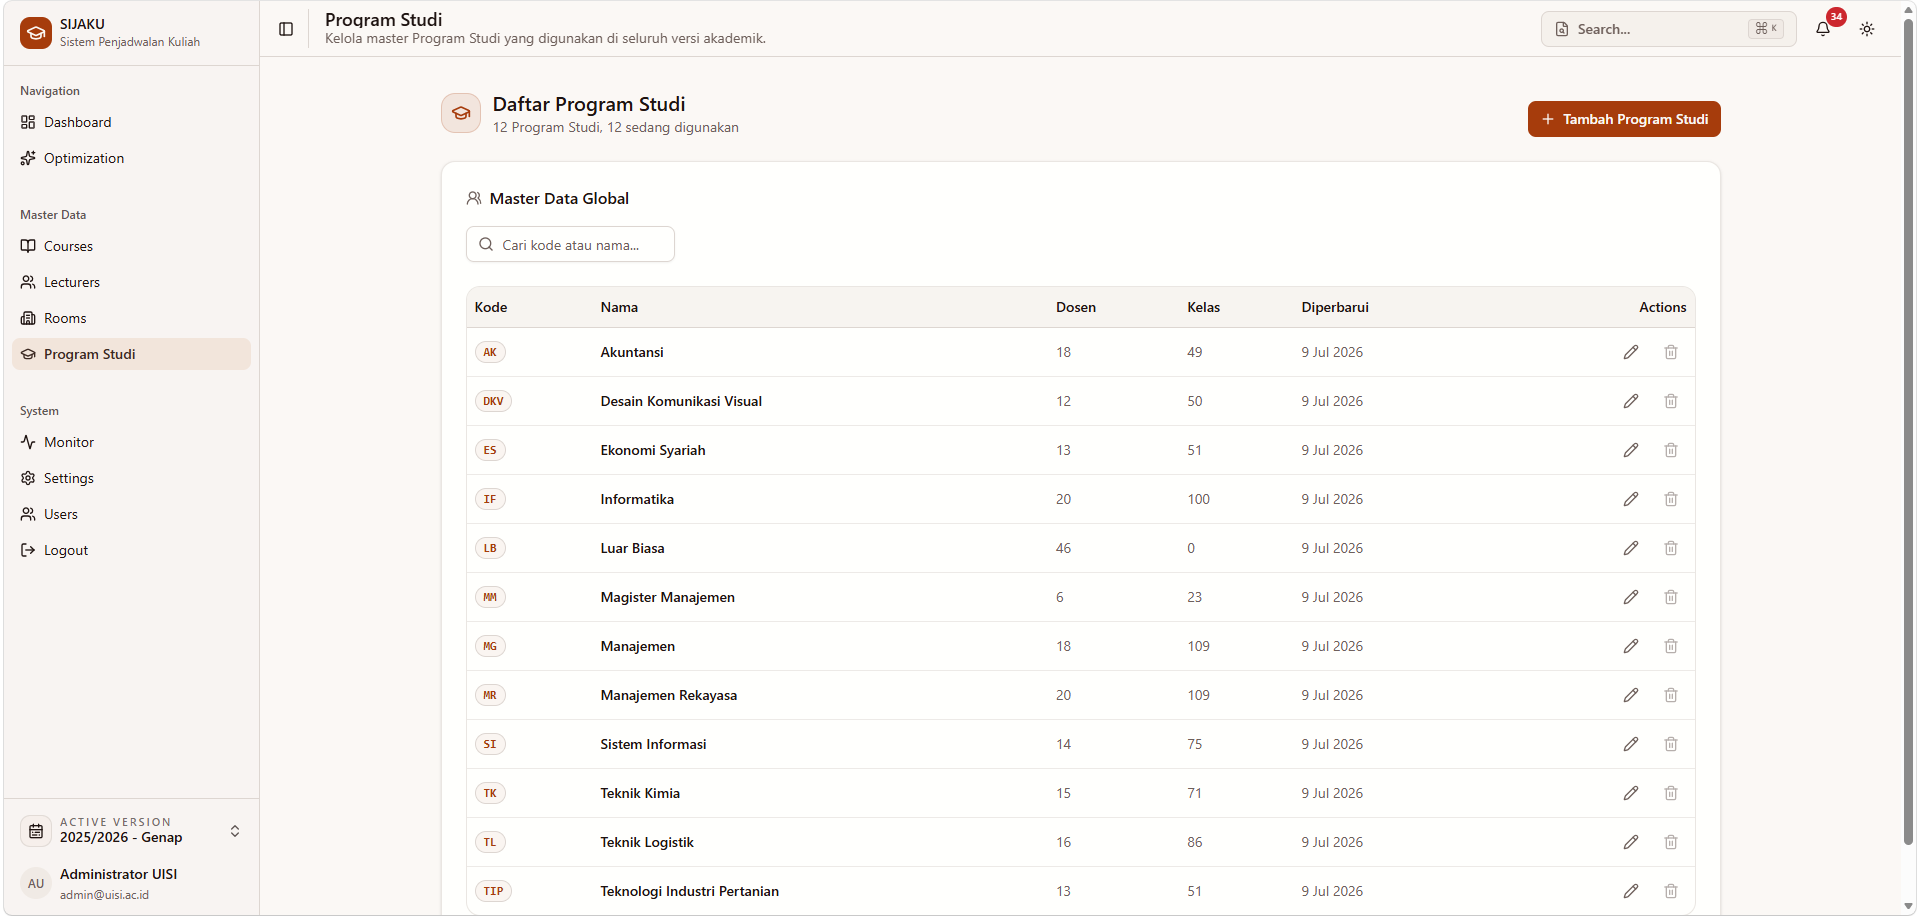Edit Desain Komunikasi Visual program
1919x916 pixels.
1631,401
